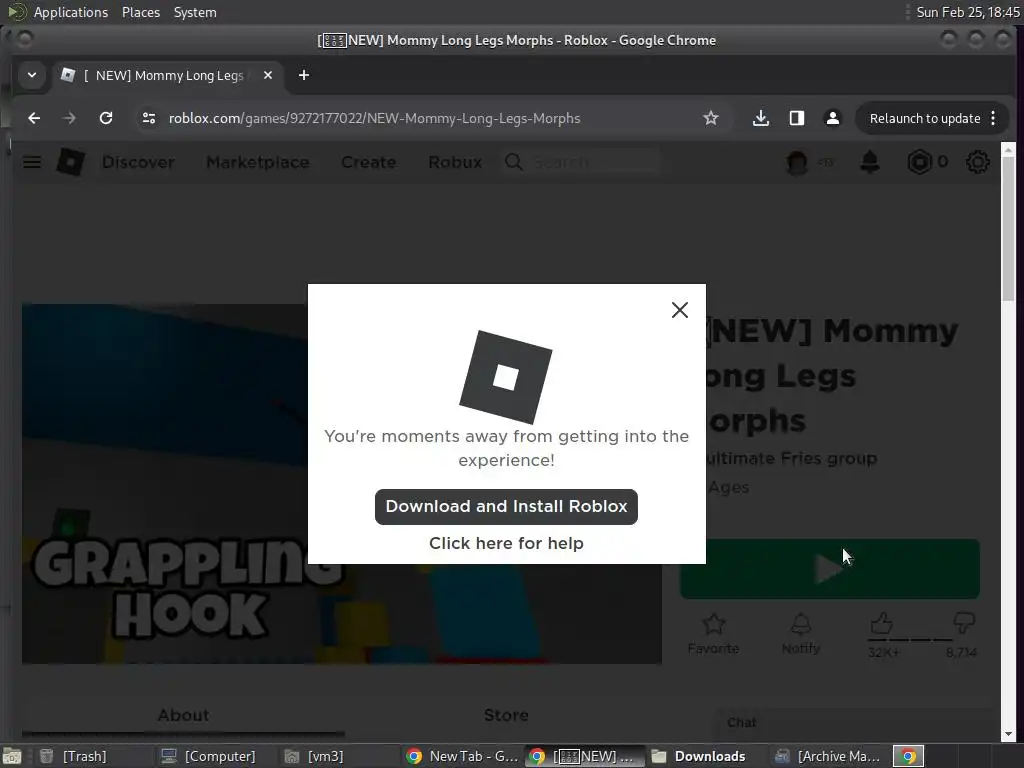The image size is (1024, 768).
Task: Open Roblox settings gear
Action: click(x=978, y=162)
